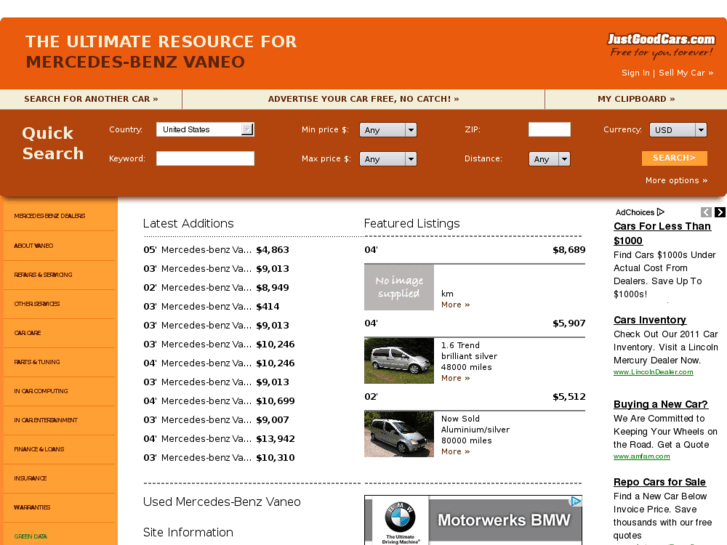Click the Used Mercedes-Benz Vaneo heading
Image resolution: width=727 pixels, height=545 pixels.
coord(222,502)
